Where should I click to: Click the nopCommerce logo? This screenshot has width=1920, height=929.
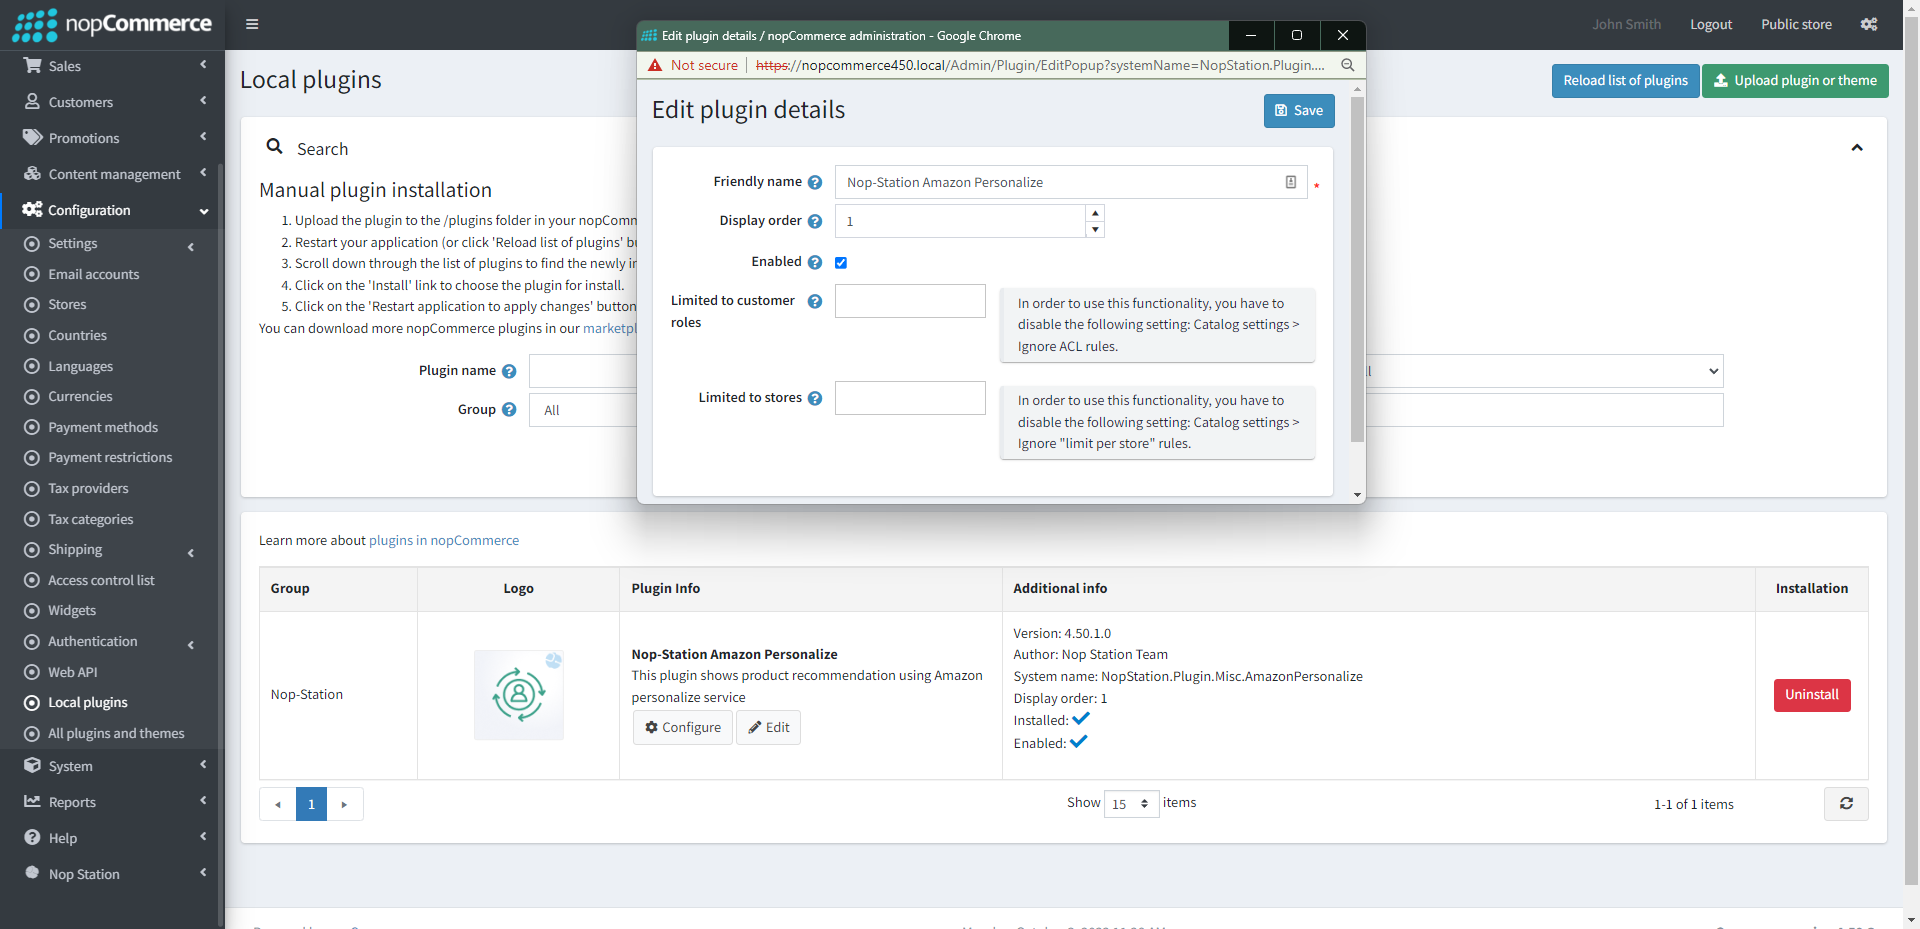[x=112, y=24]
